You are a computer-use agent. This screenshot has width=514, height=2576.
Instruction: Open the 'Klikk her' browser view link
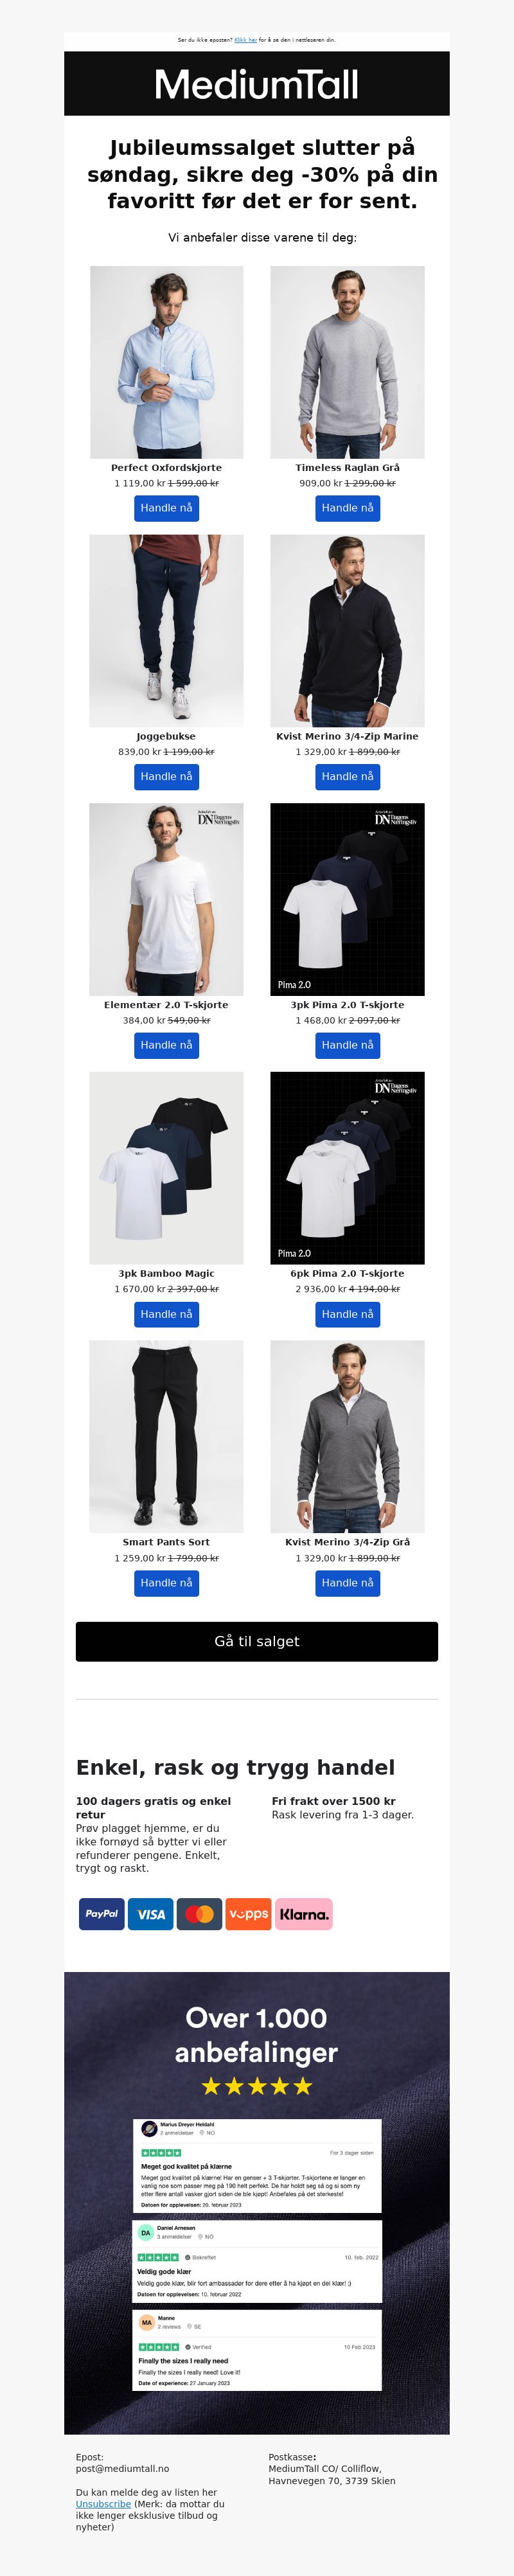[245, 40]
